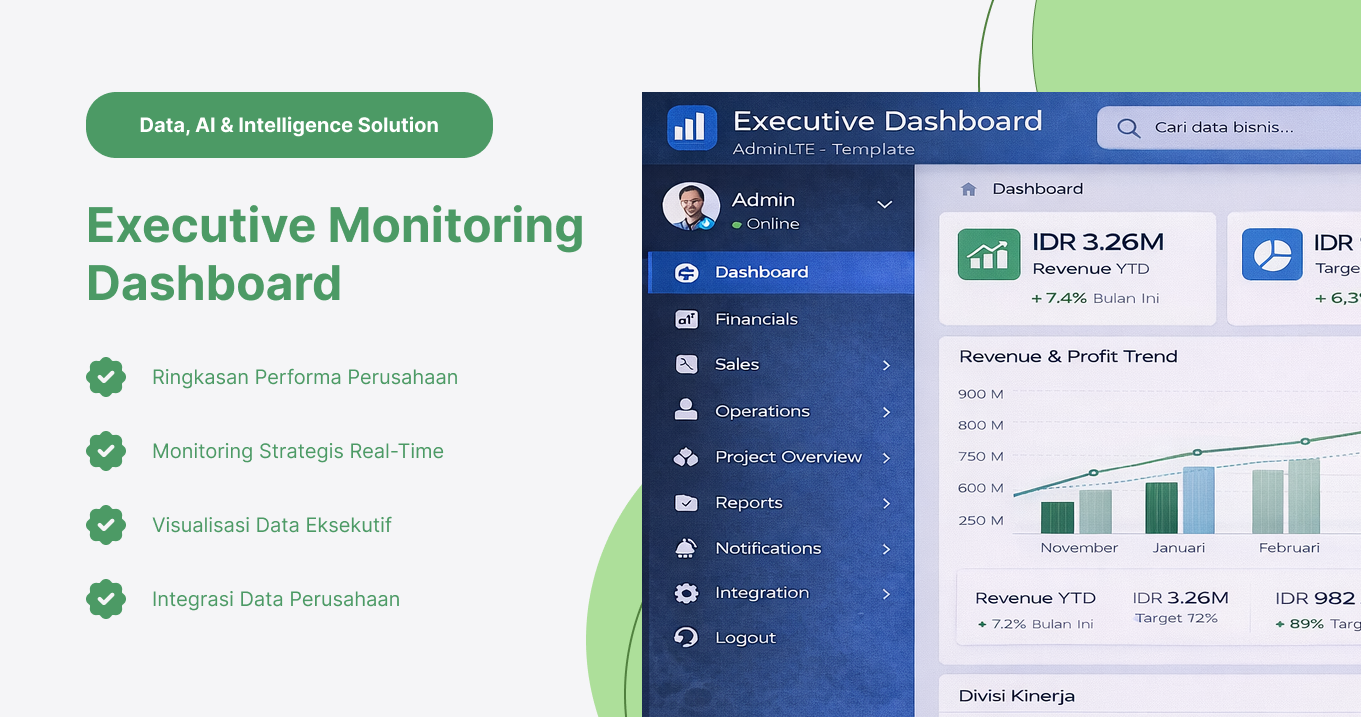Click the Integration gear icon
This screenshot has width=1361, height=717.
click(686, 592)
